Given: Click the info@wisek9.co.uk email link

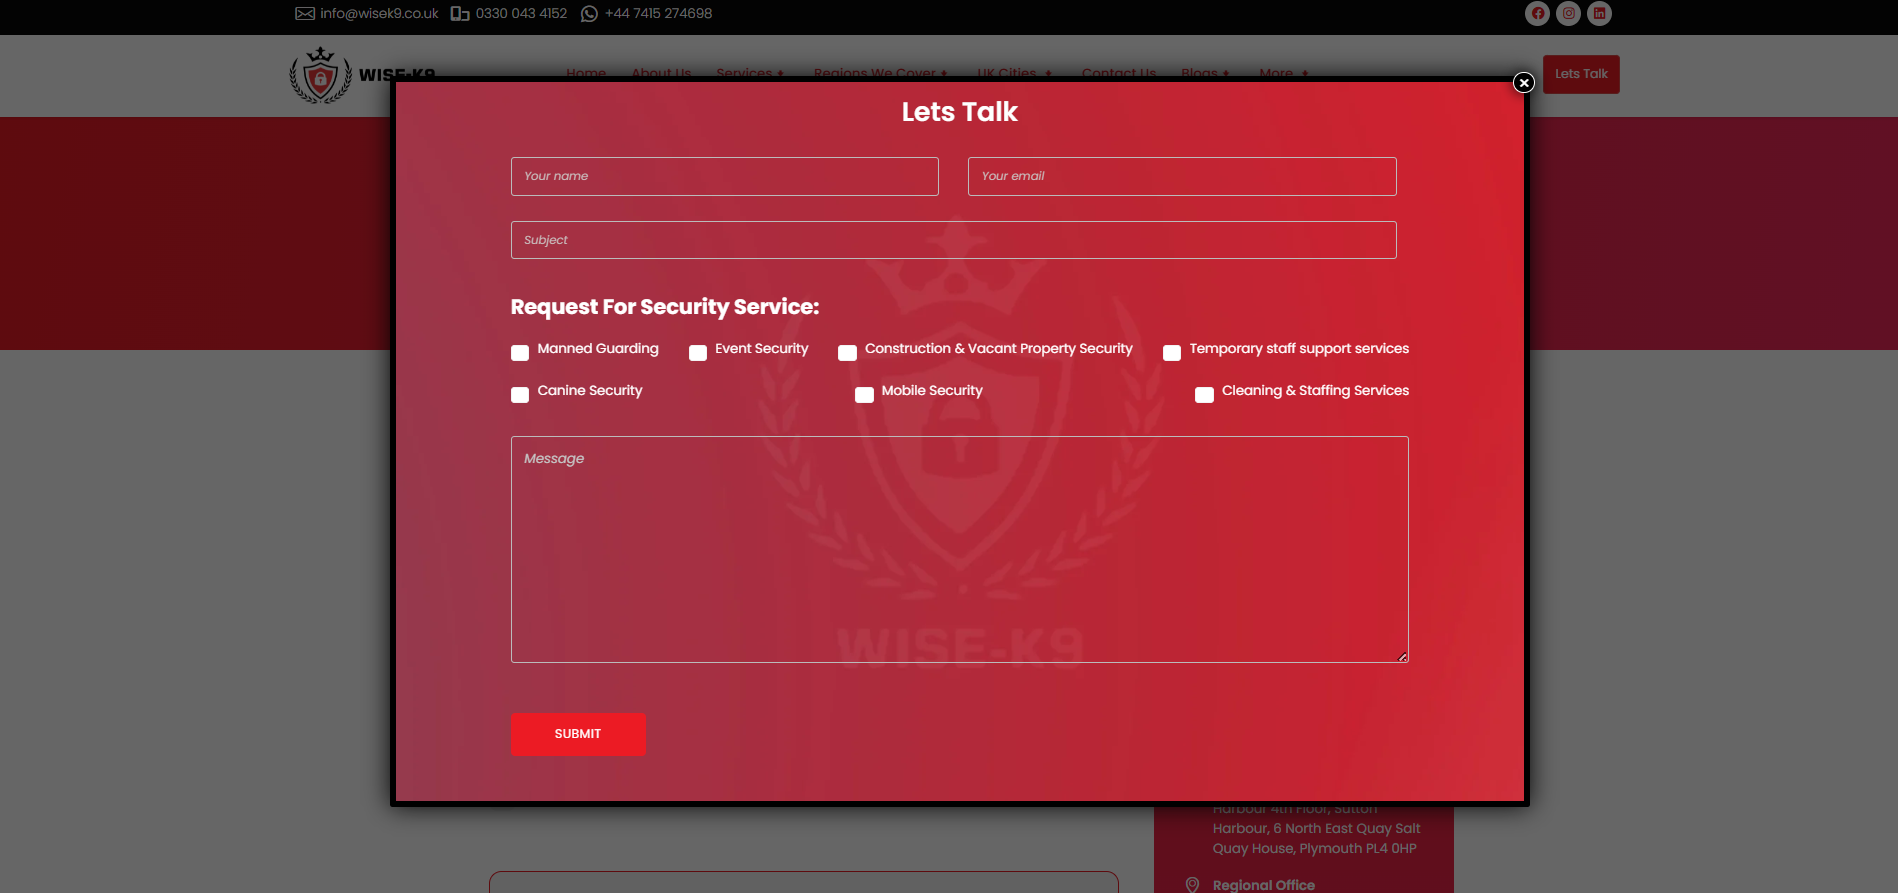Looking at the screenshot, I should 379,13.
